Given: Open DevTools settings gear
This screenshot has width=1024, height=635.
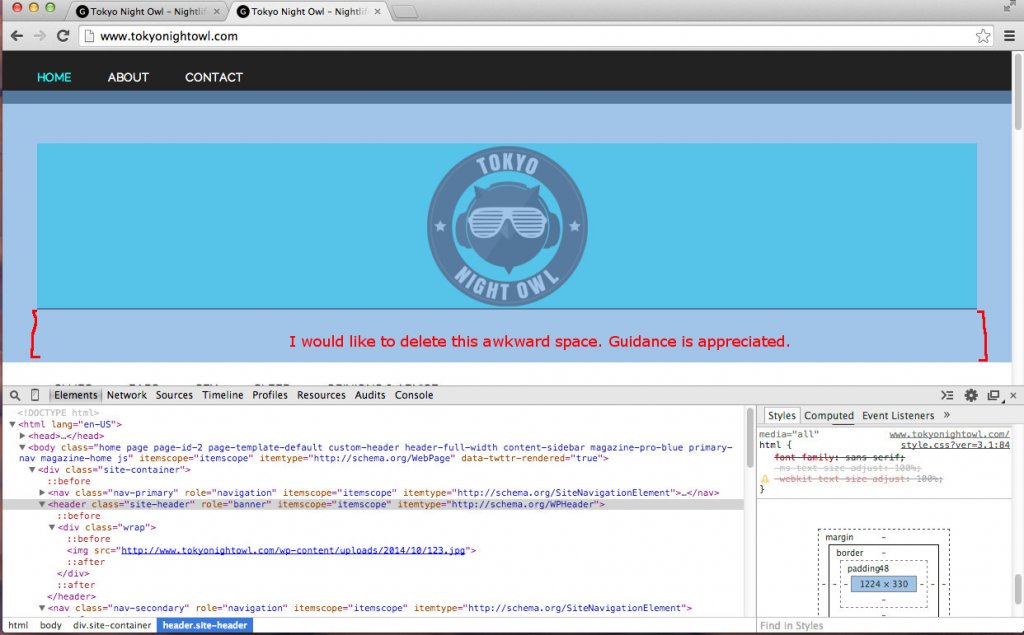Looking at the screenshot, I should 971,395.
